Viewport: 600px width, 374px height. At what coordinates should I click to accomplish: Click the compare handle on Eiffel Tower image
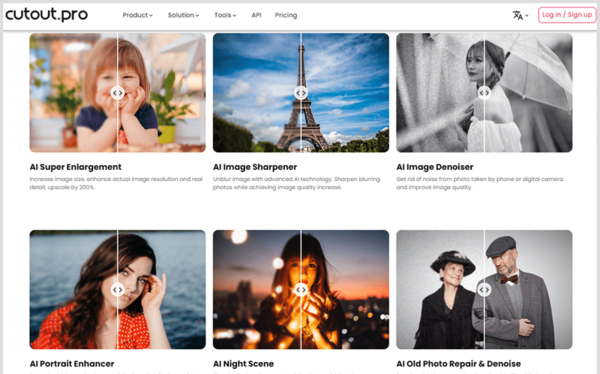301,93
